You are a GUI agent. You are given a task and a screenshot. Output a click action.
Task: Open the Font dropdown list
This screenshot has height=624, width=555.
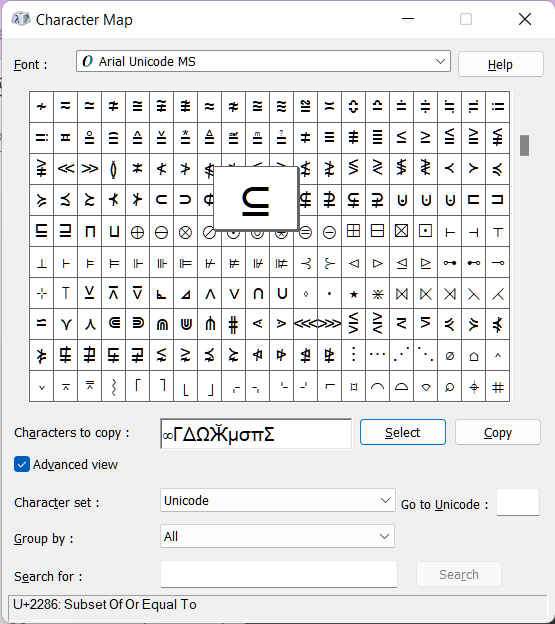click(263, 61)
